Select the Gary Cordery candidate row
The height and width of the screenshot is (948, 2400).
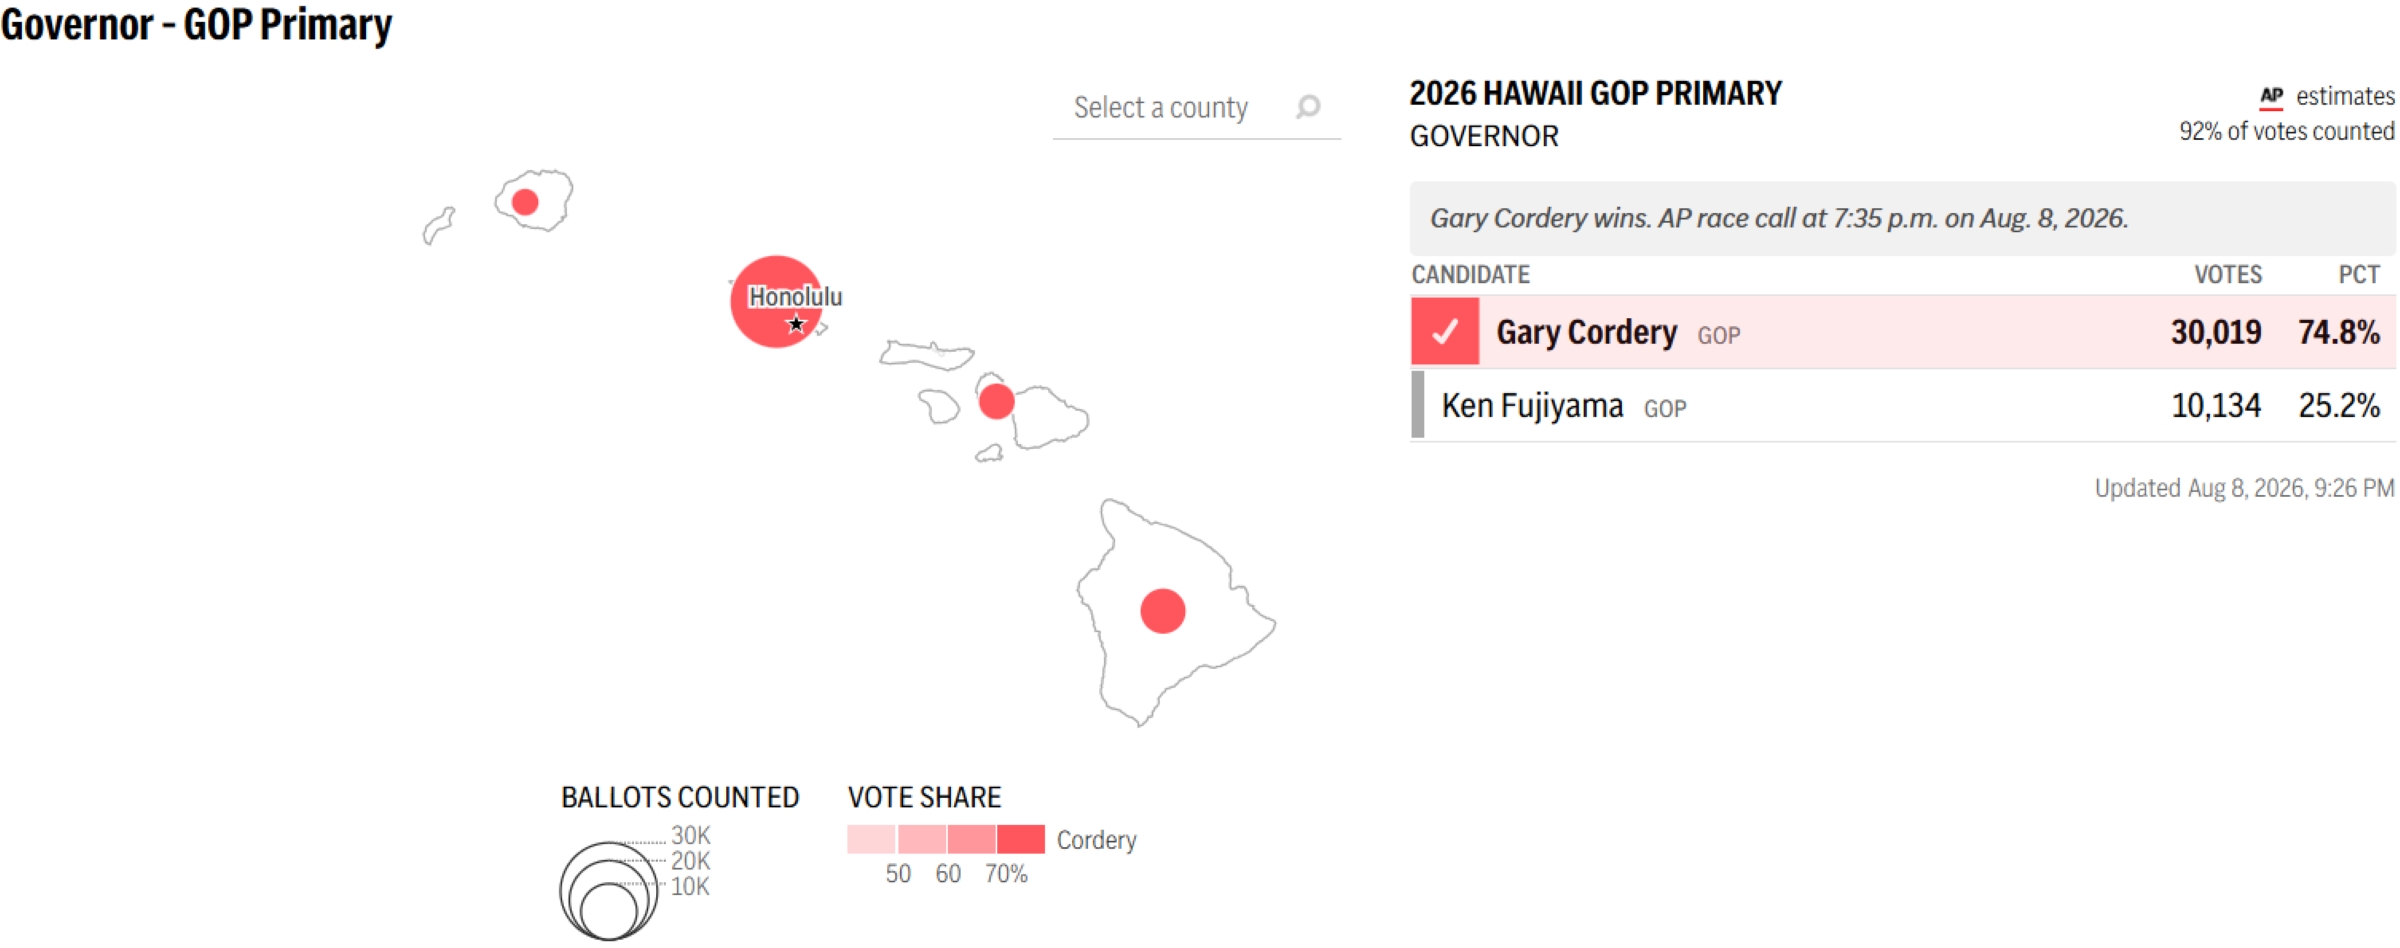point(1903,332)
